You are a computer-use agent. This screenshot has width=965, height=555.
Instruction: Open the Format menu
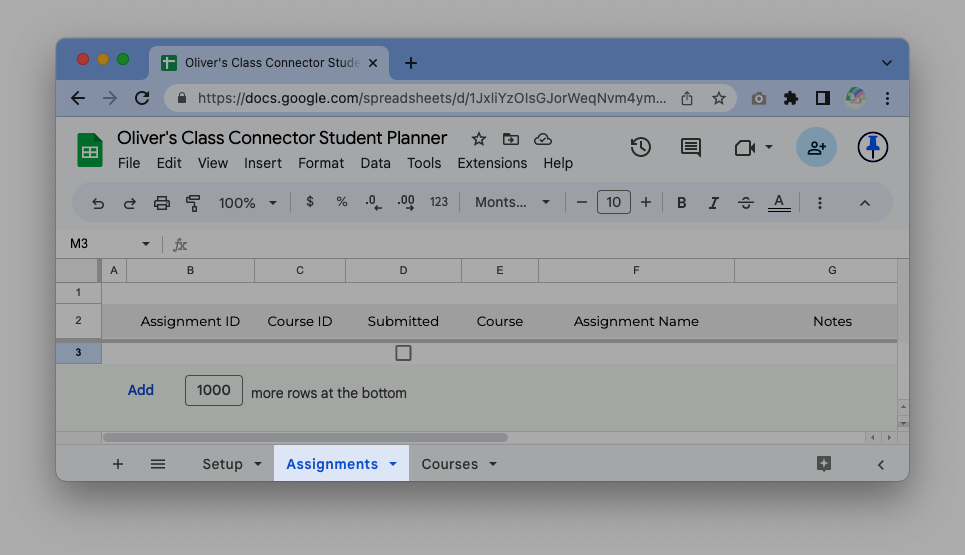[321, 163]
